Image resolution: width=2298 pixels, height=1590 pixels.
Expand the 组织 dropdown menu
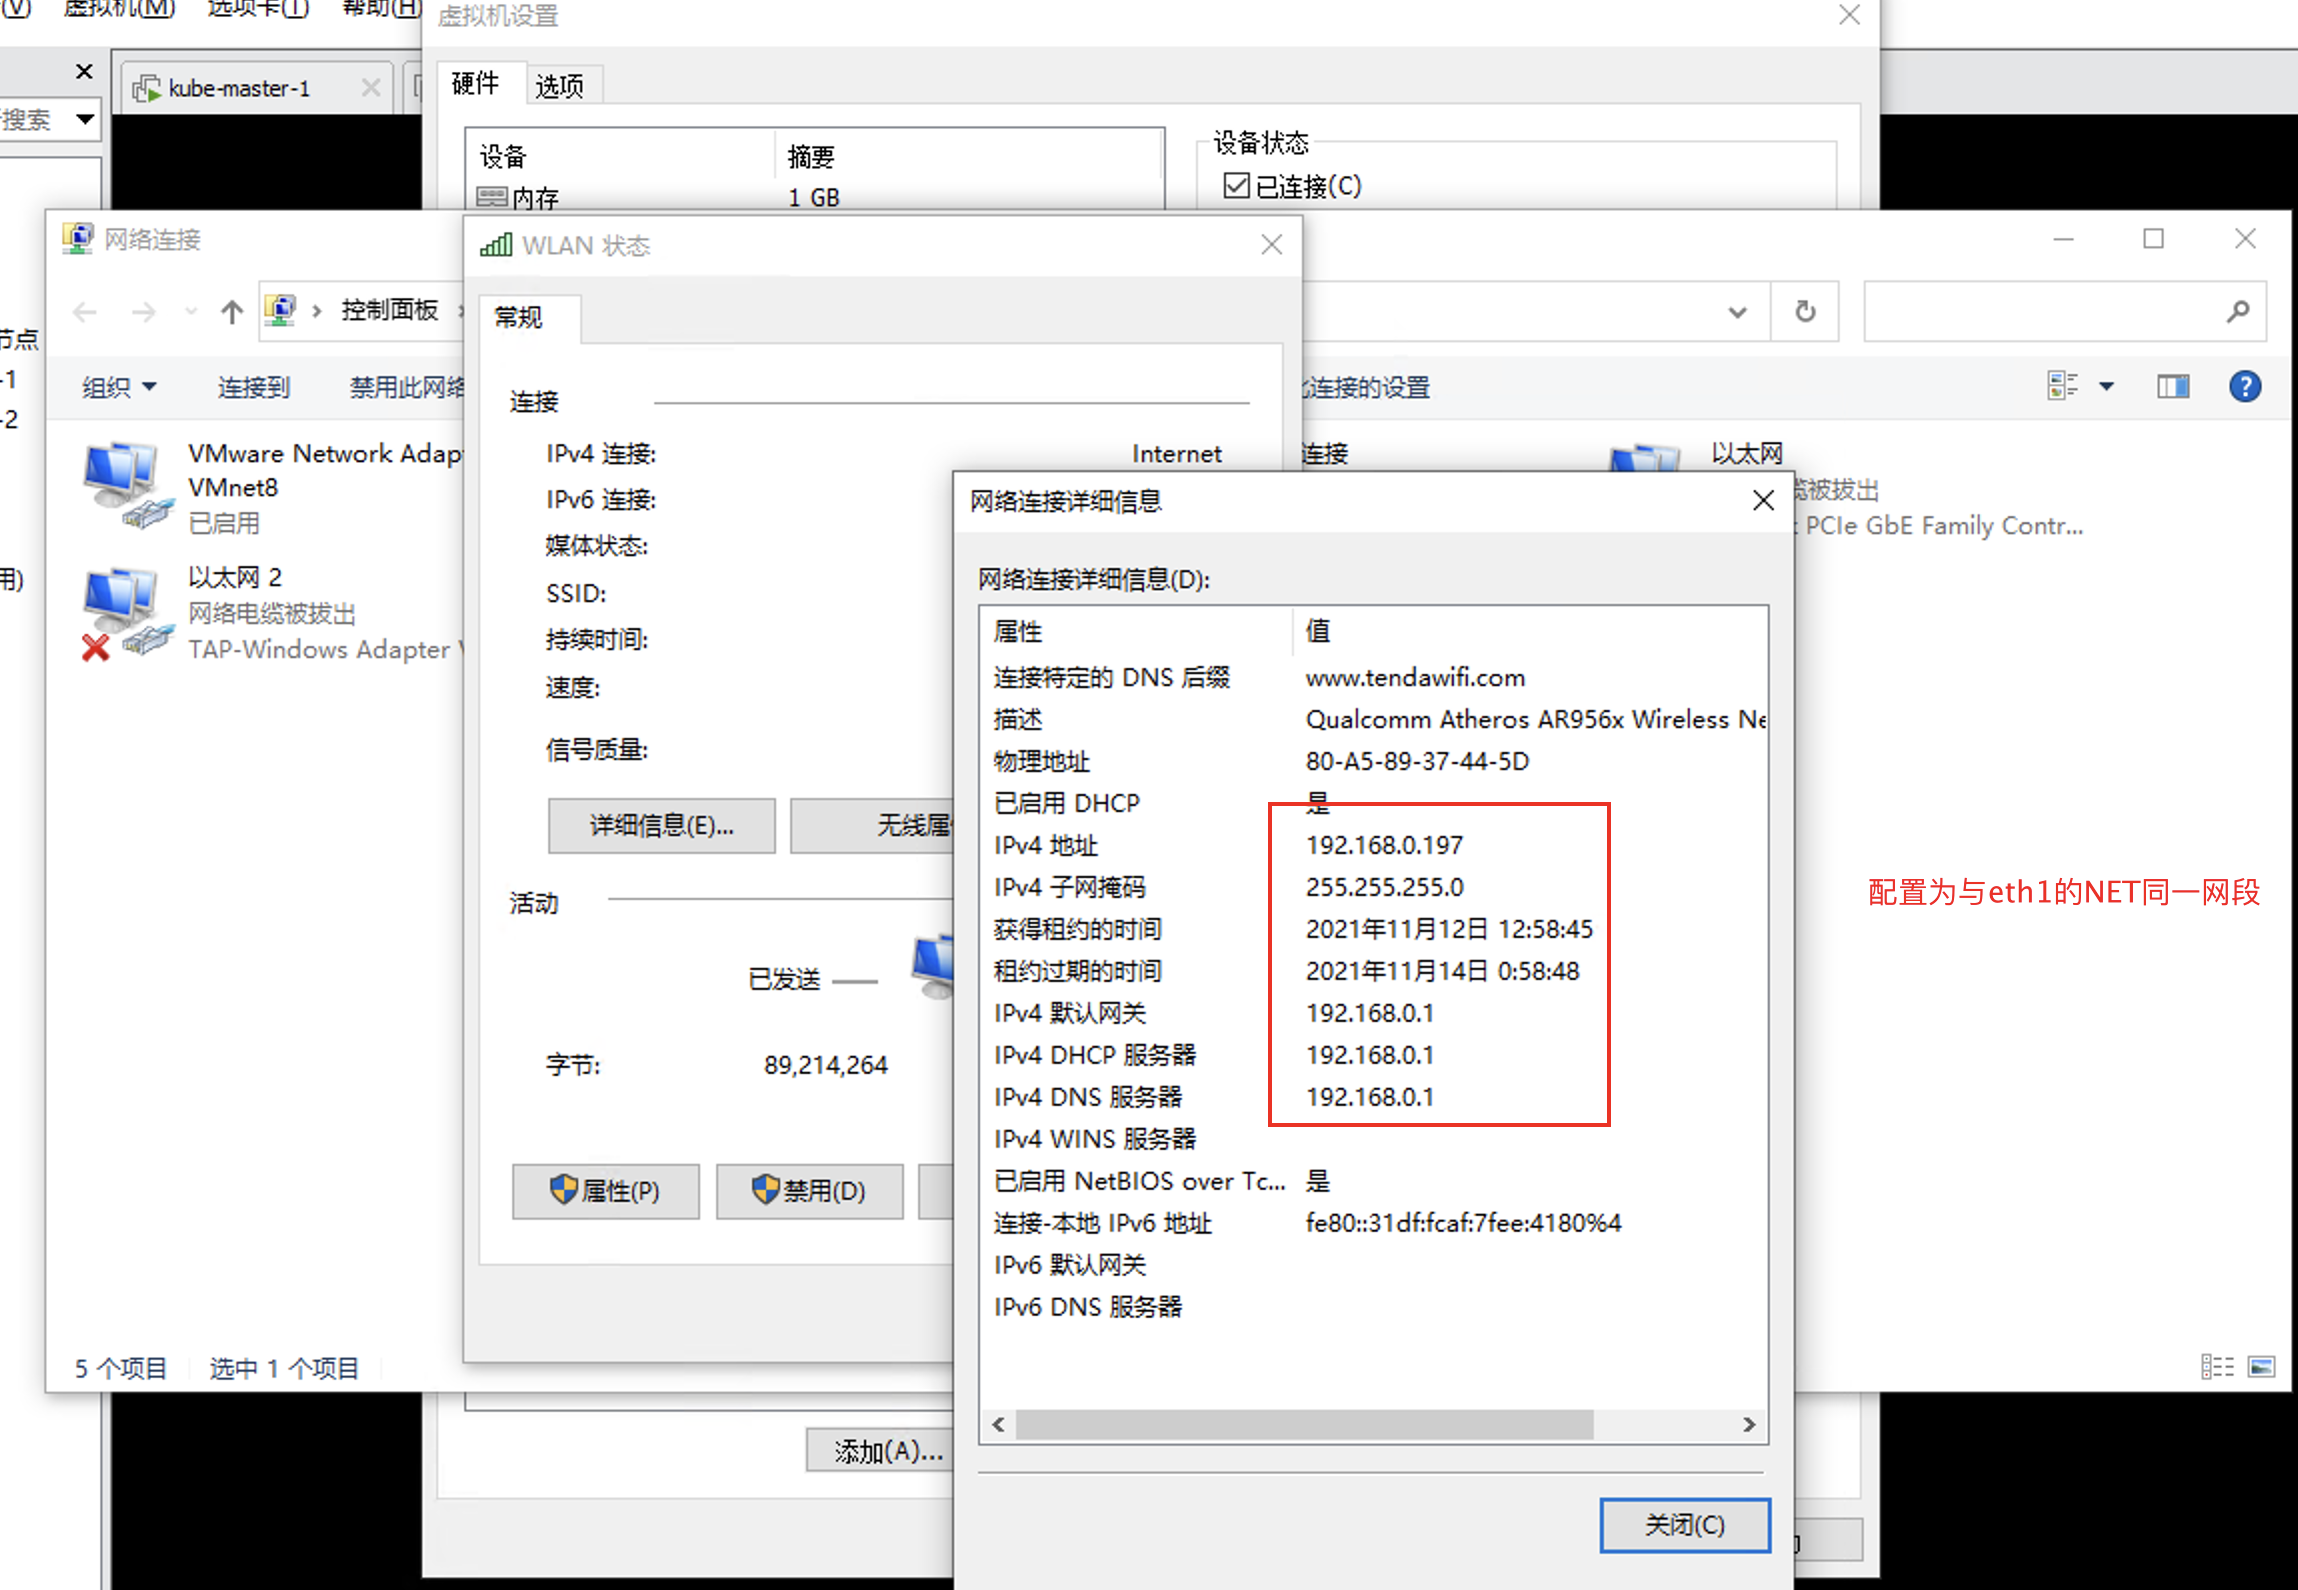click(119, 387)
